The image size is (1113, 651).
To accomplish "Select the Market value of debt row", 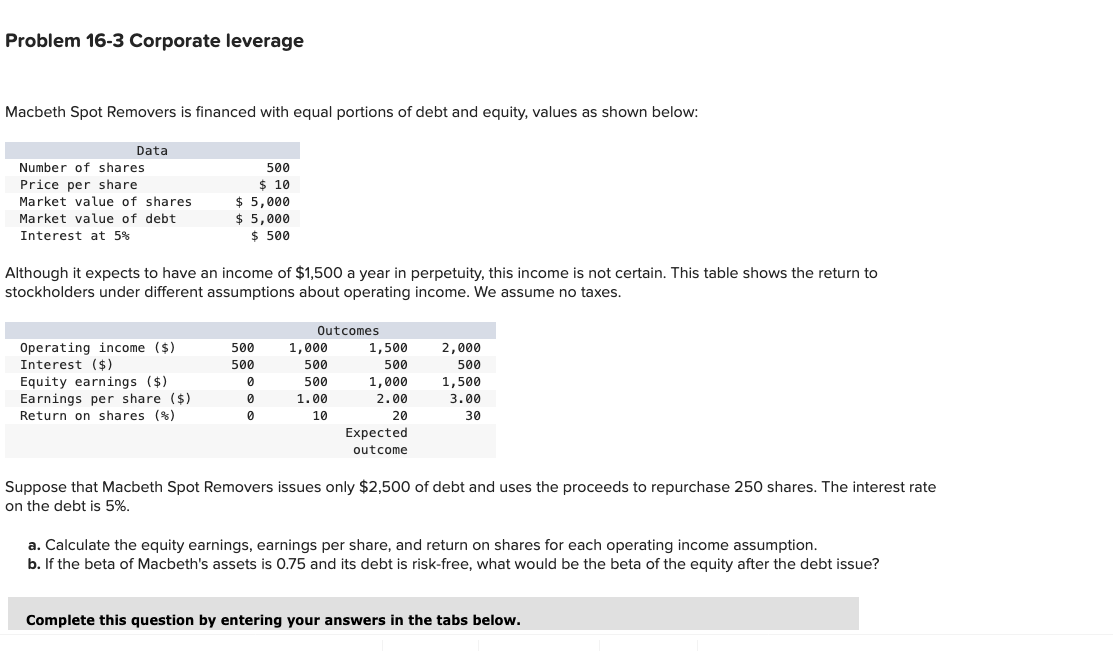I will coord(150,218).
